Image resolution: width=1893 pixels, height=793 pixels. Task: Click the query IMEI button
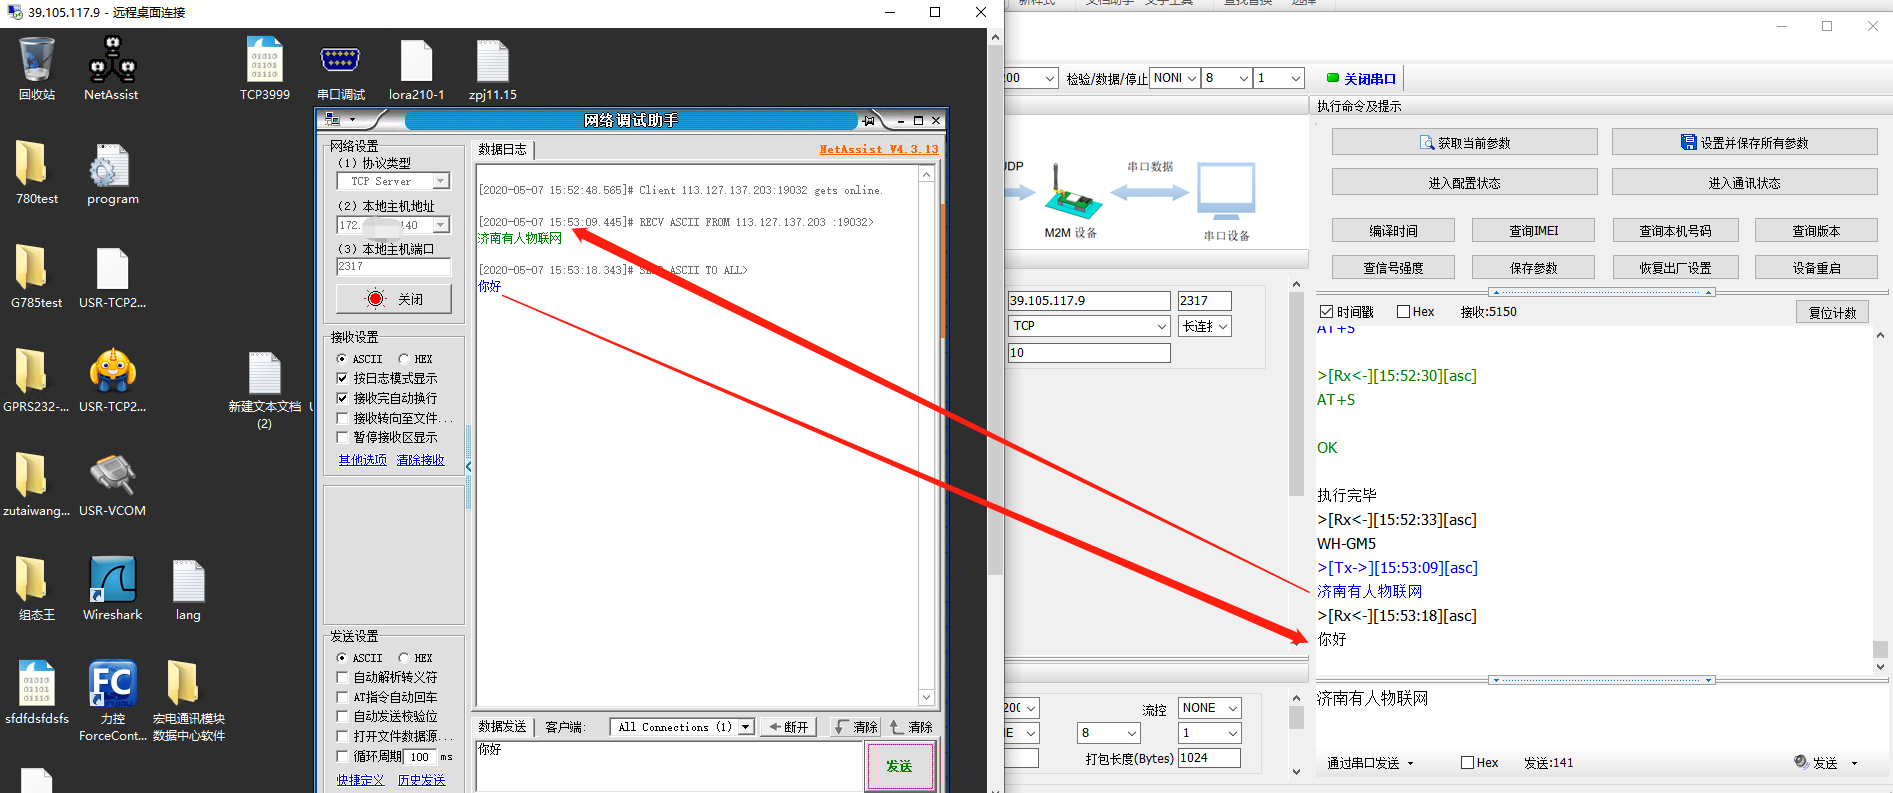(1533, 231)
